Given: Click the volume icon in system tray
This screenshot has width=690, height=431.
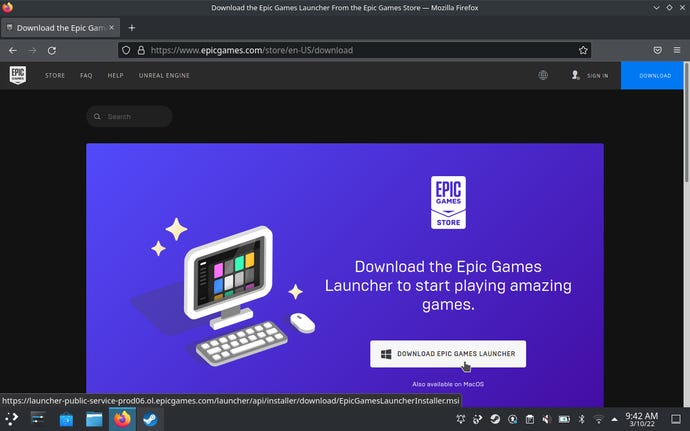Looking at the screenshot, I should tap(546, 419).
